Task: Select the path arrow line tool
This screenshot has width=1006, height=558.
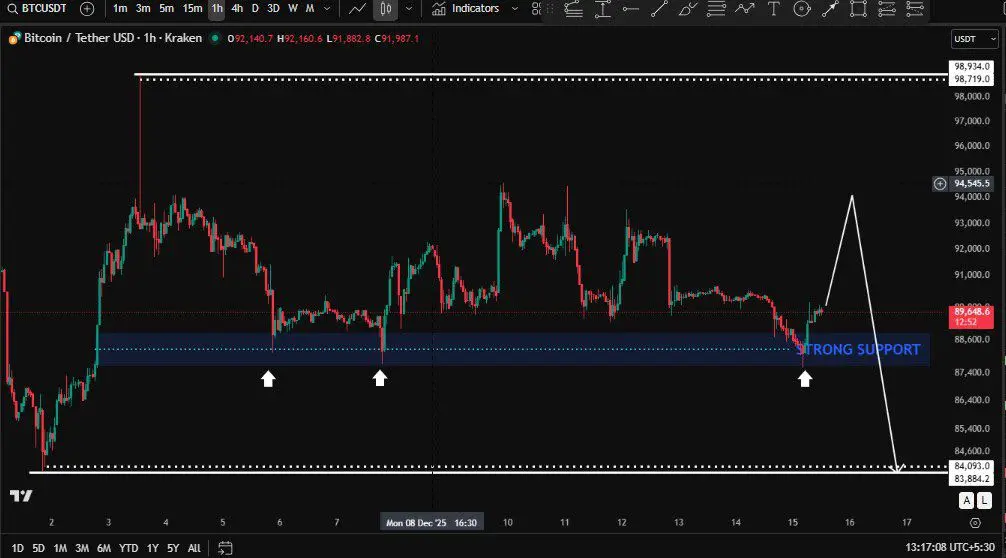Action: coord(745,9)
